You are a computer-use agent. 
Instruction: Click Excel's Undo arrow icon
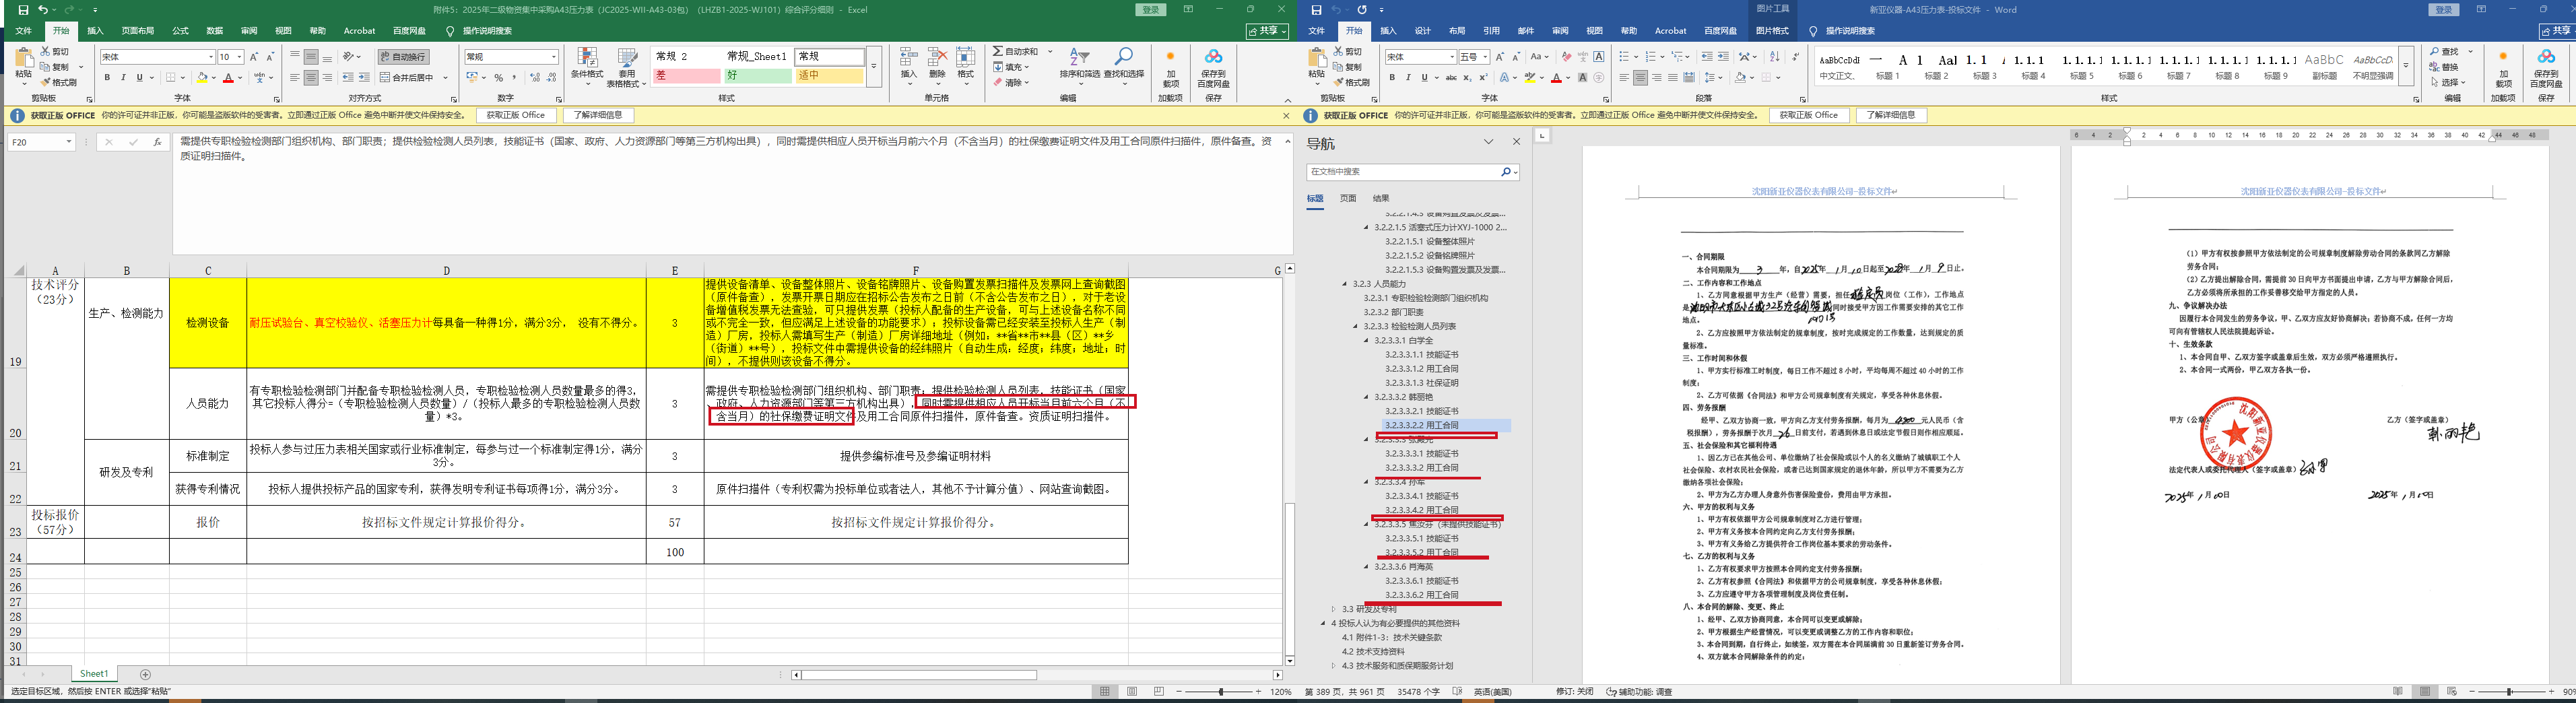pos(43,10)
